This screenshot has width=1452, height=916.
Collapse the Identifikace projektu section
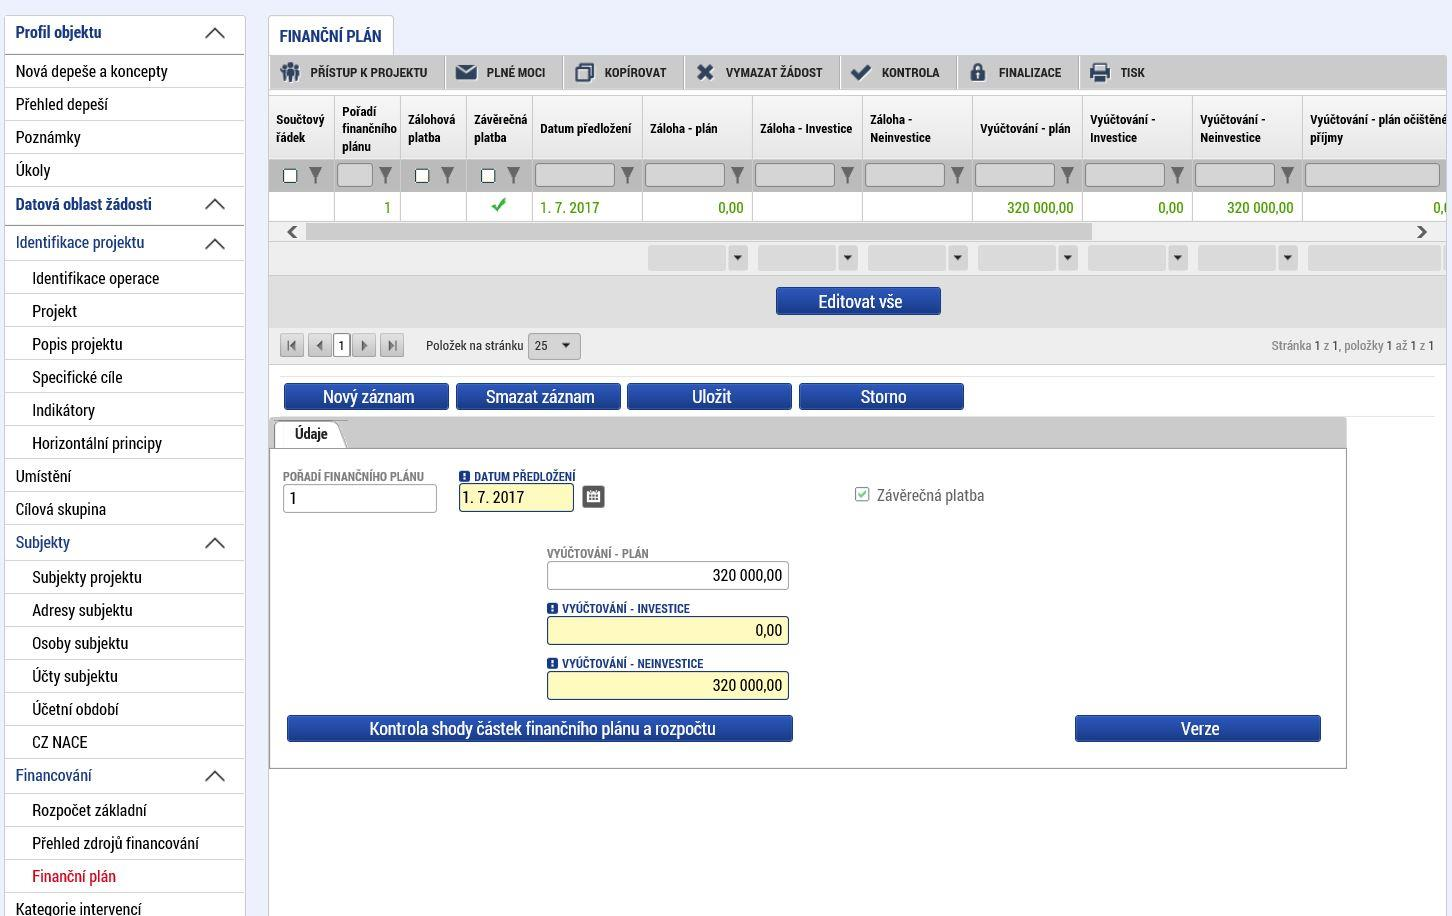tap(215, 243)
